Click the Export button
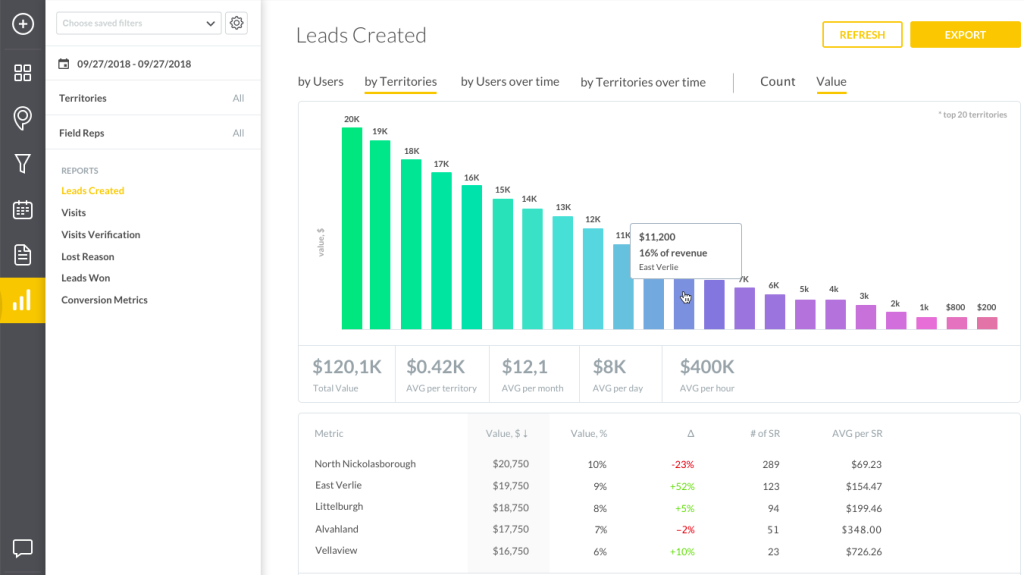Image resolution: width=1024 pixels, height=575 pixels. tap(965, 35)
